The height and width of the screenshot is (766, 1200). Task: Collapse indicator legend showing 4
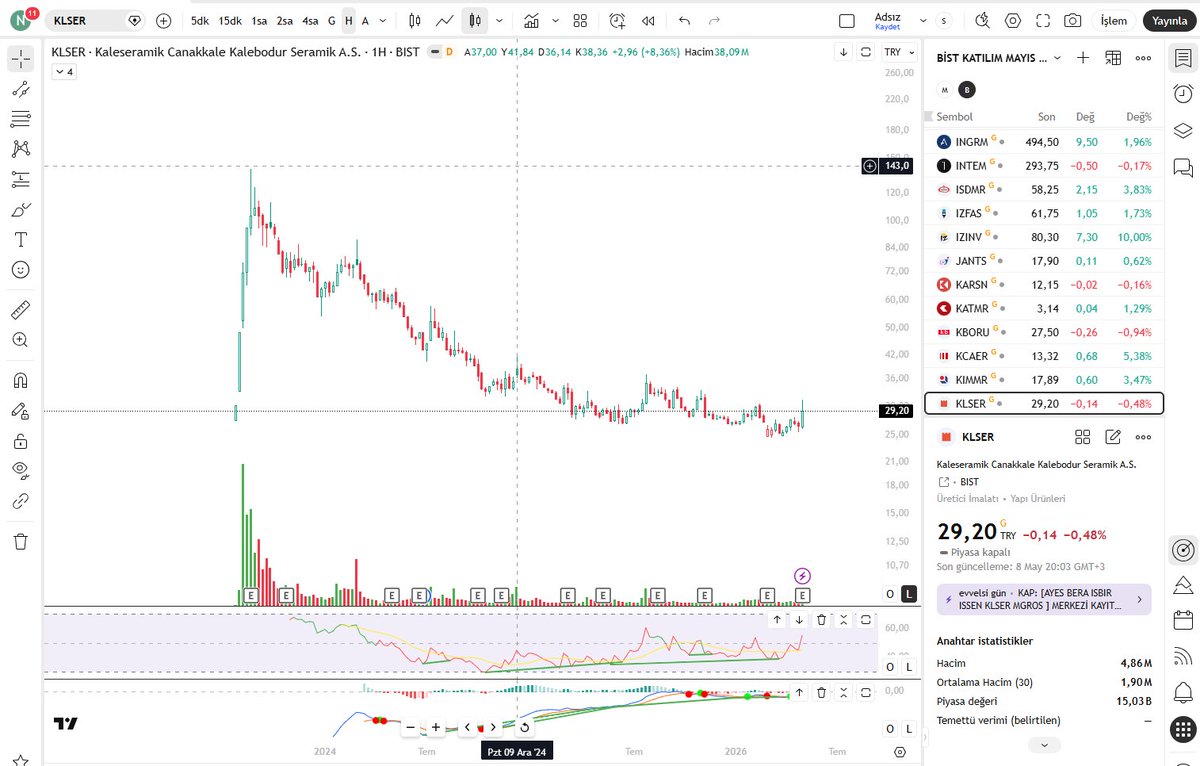63,72
